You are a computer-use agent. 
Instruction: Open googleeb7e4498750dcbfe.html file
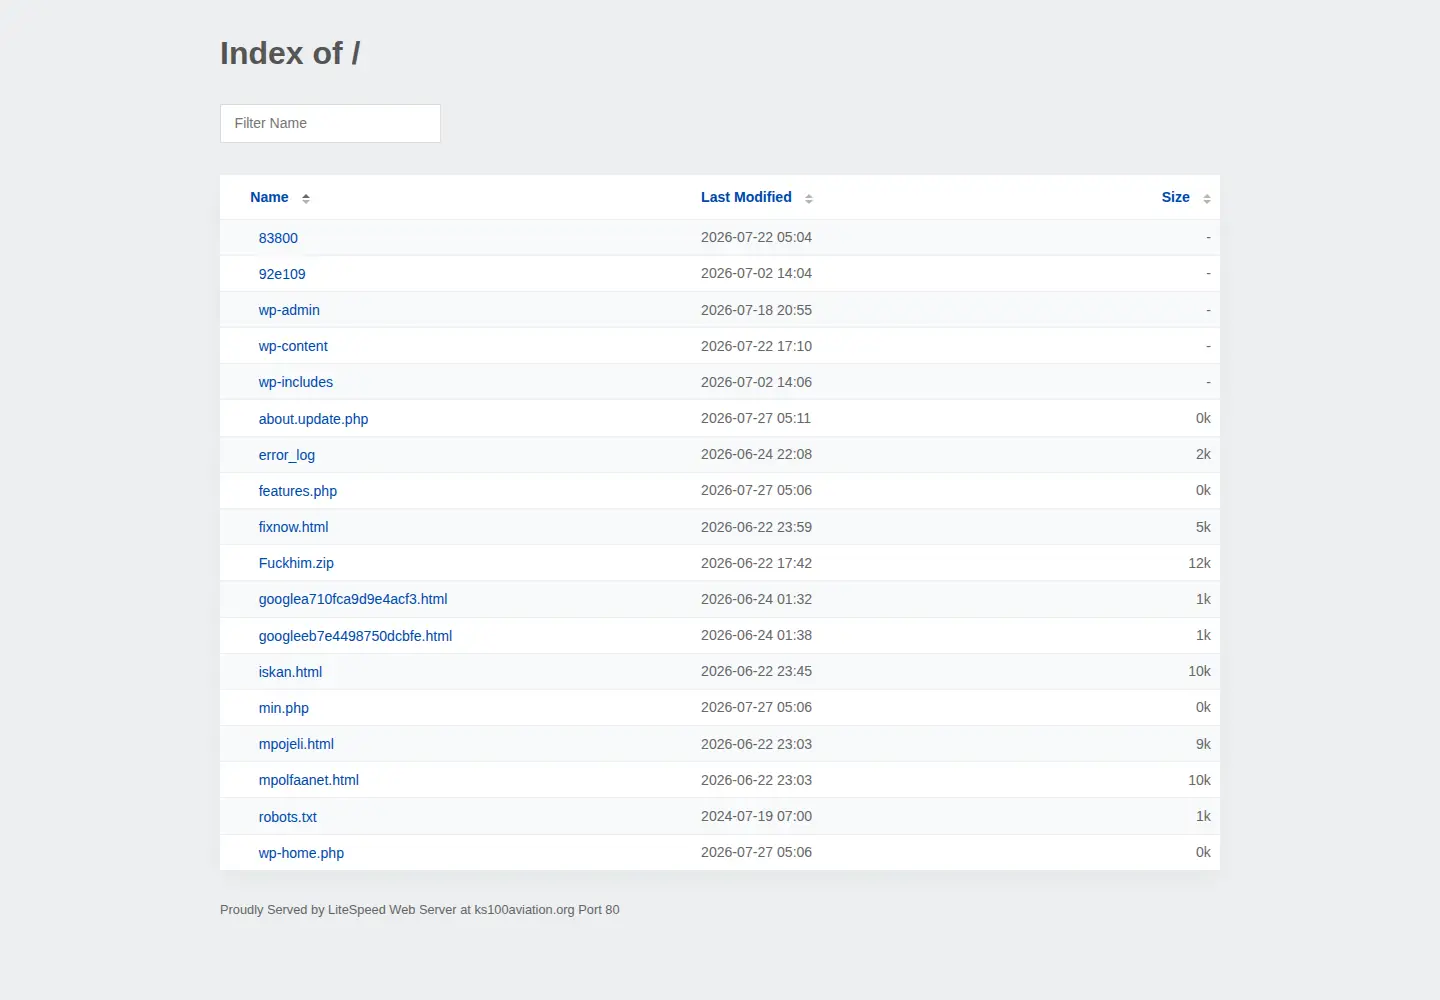[355, 636]
